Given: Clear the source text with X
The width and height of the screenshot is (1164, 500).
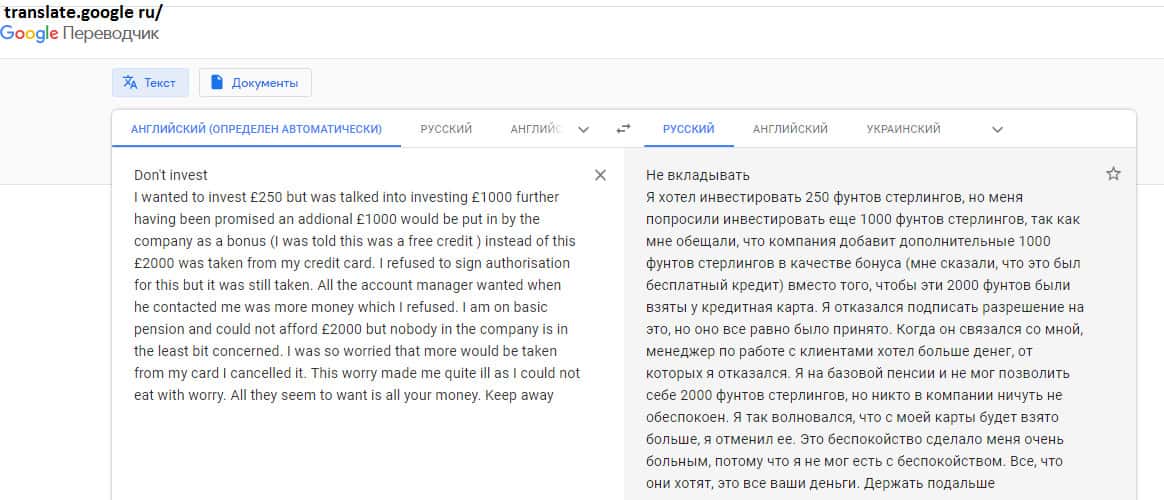Looking at the screenshot, I should [600, 175].
